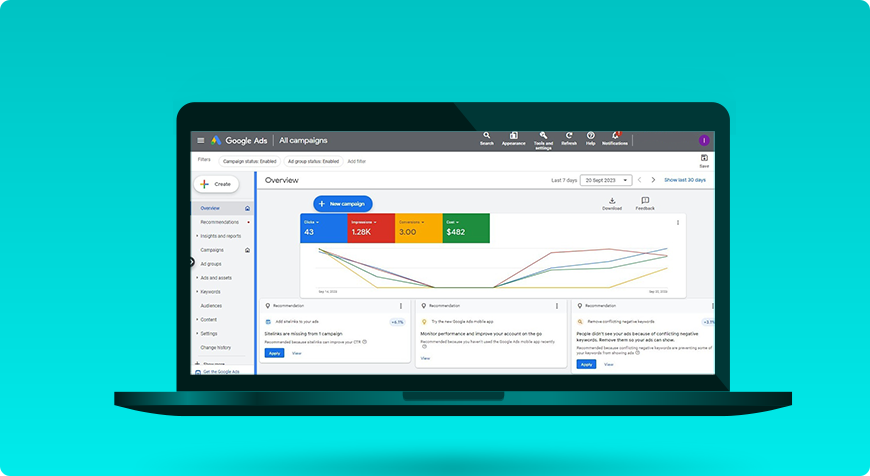Select Overview in side navigation

pos(222,209)
